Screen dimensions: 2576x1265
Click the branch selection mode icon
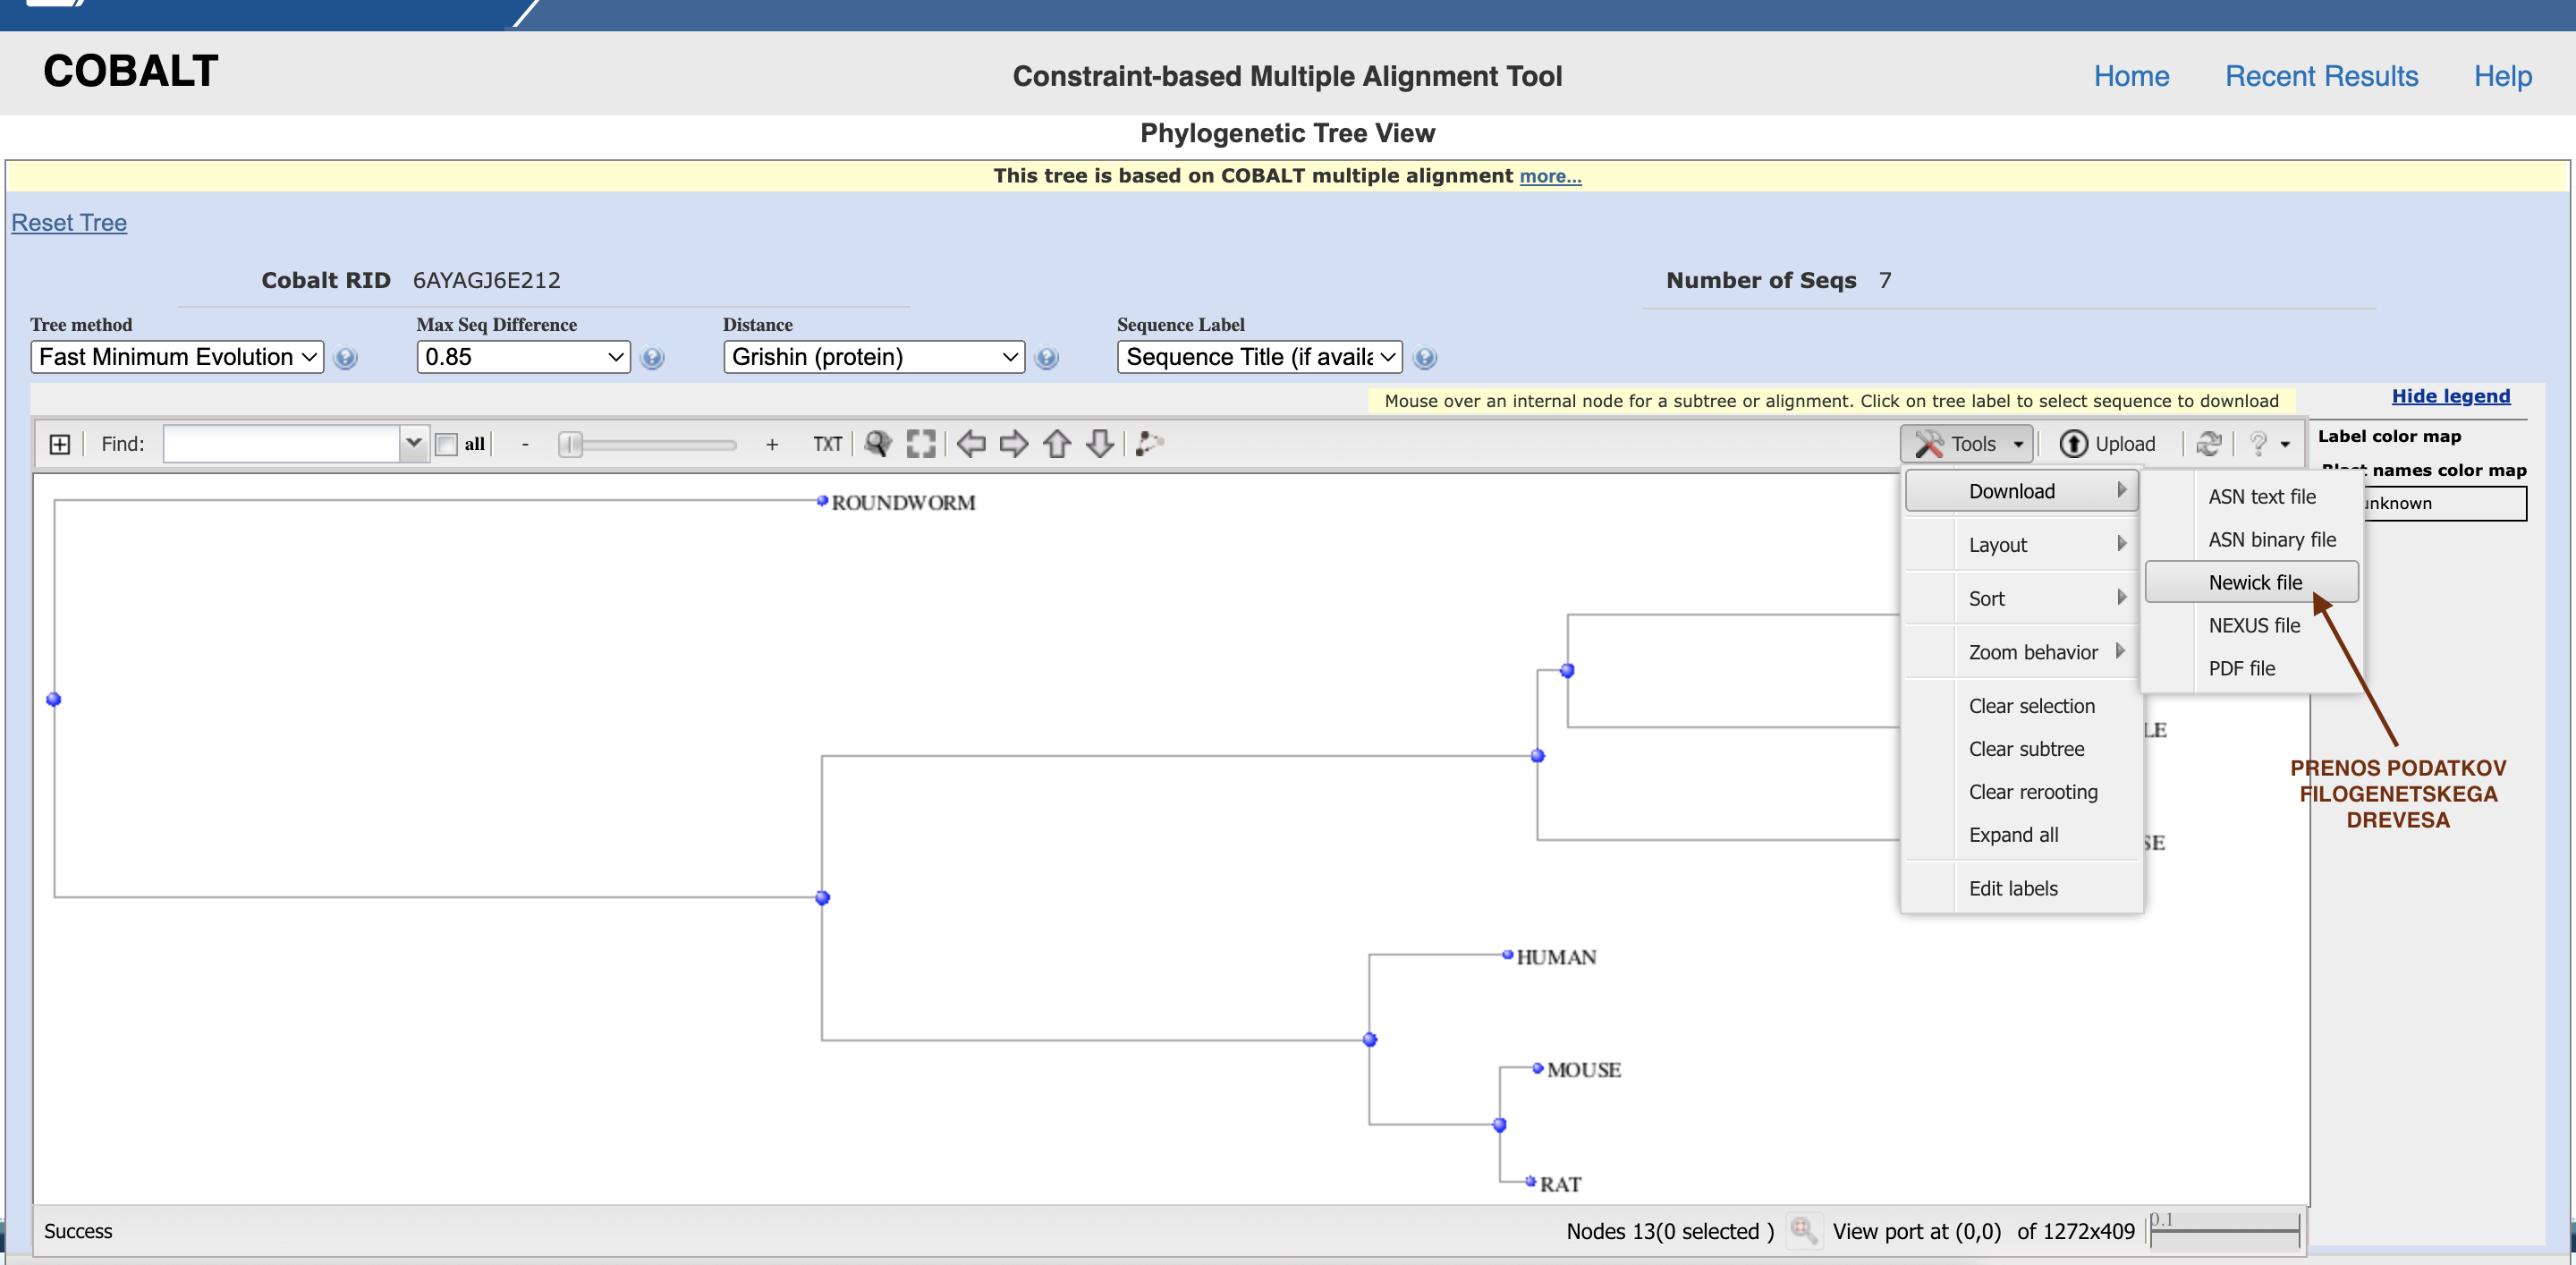tap(1150, 443)
